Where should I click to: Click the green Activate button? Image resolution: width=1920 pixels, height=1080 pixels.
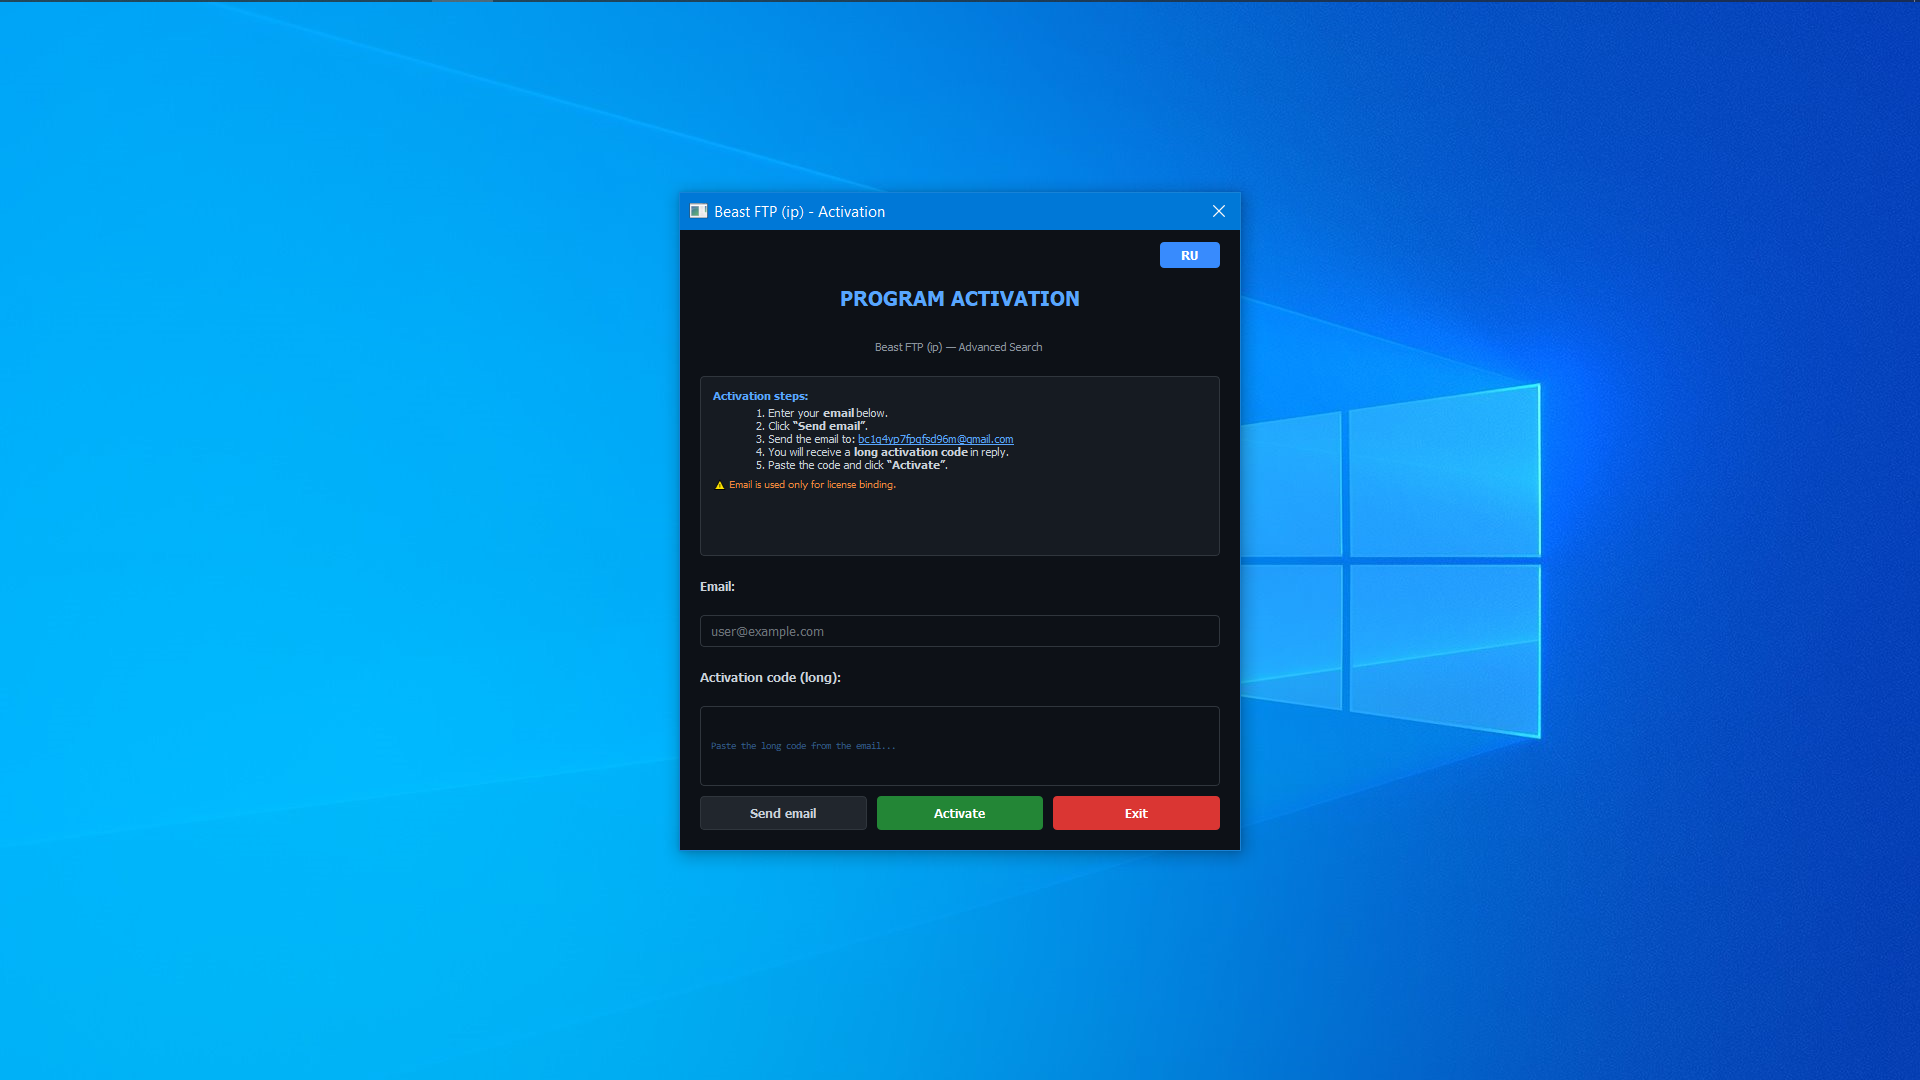pyautogui.click(x=959, y=813)
